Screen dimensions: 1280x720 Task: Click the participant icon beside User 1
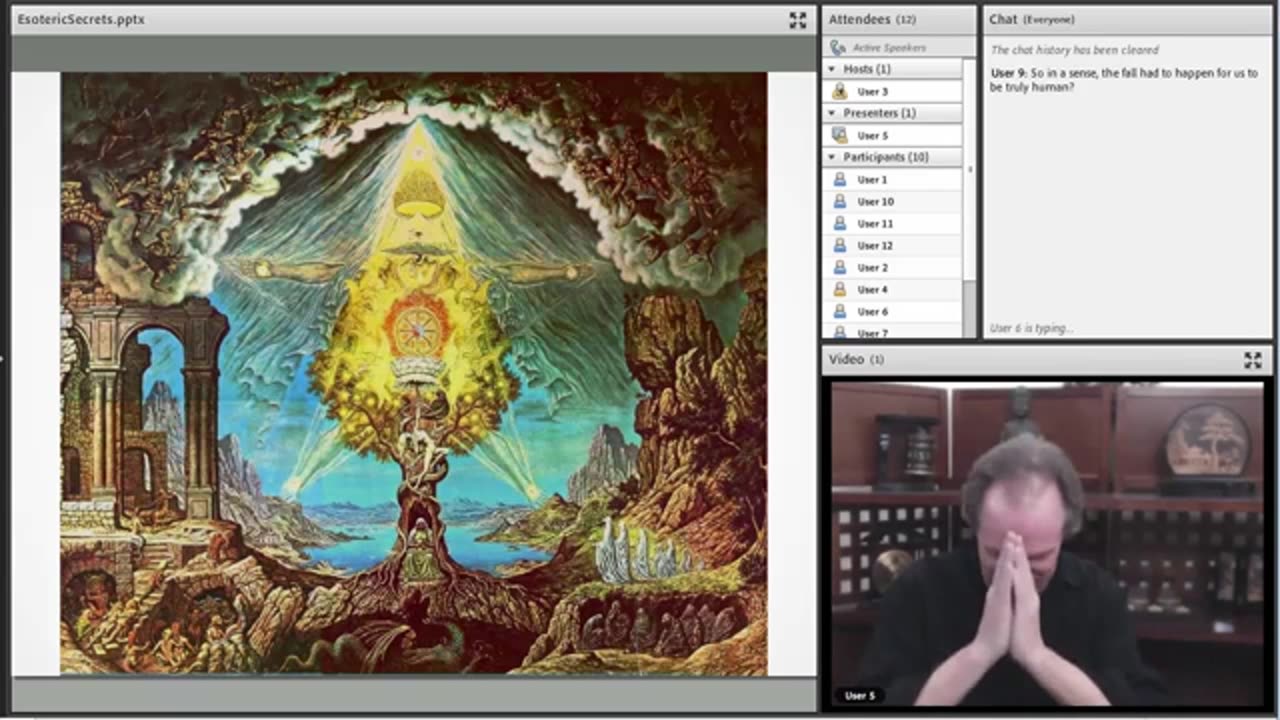tap(840, 179)
